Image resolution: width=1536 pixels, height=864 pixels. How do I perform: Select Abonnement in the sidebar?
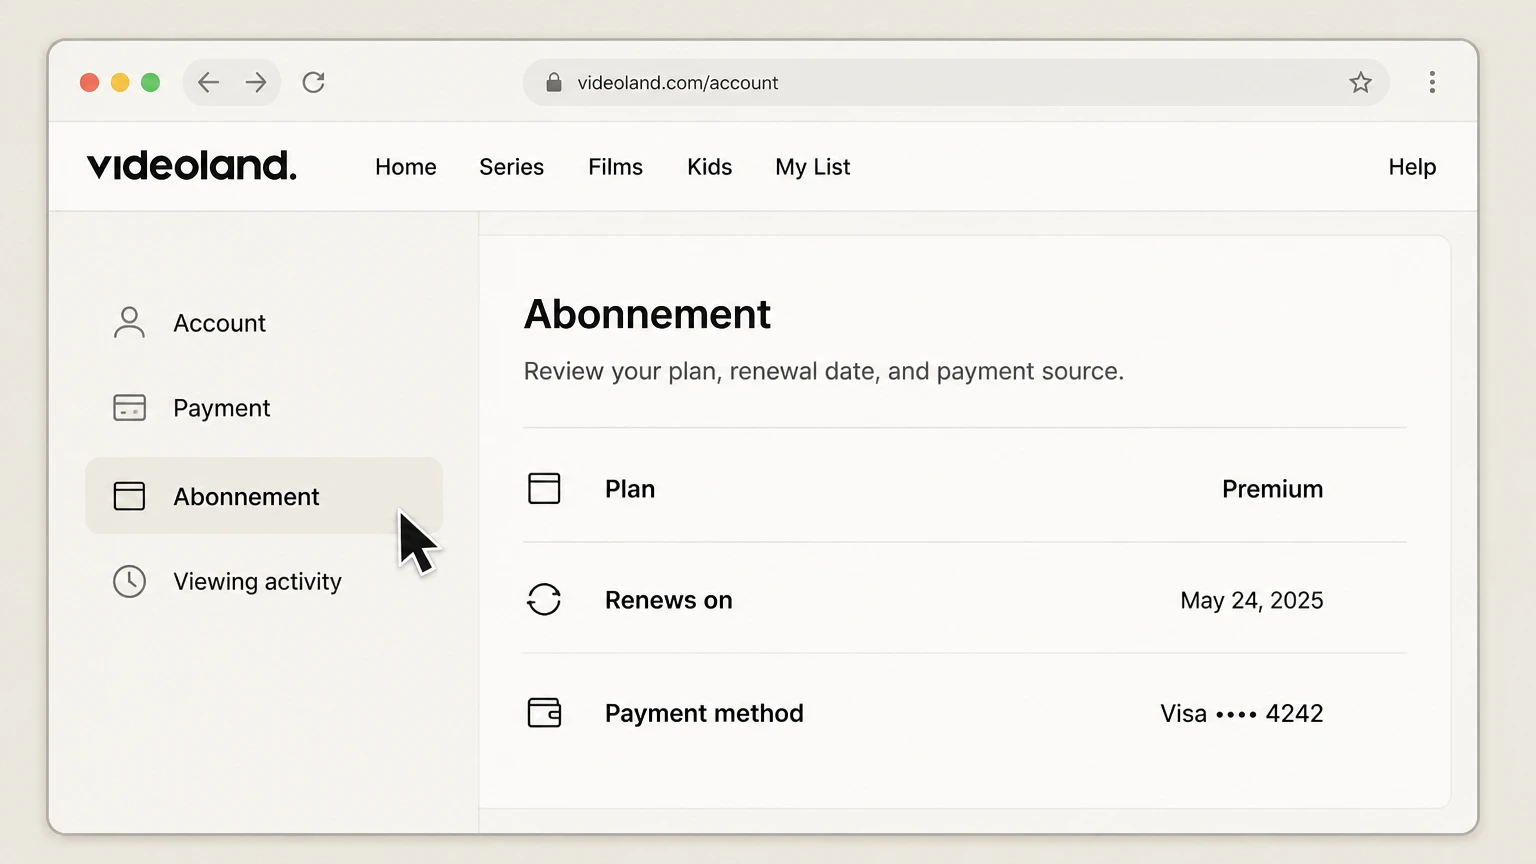[x=264, y=496]
